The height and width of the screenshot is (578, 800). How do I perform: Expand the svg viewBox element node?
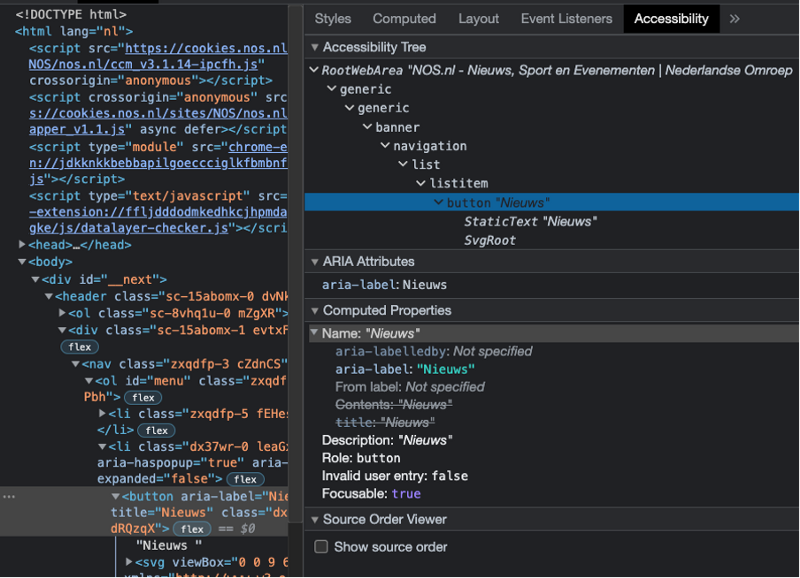(130, 563)
